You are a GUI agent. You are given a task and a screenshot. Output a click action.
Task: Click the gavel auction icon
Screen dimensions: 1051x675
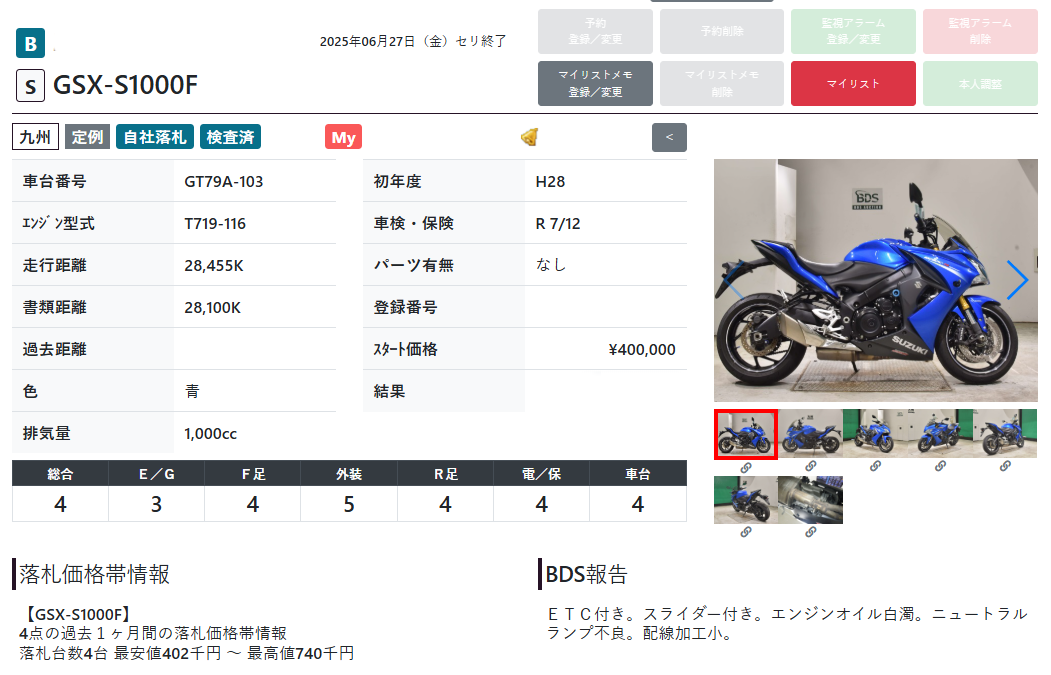(530, 137)
